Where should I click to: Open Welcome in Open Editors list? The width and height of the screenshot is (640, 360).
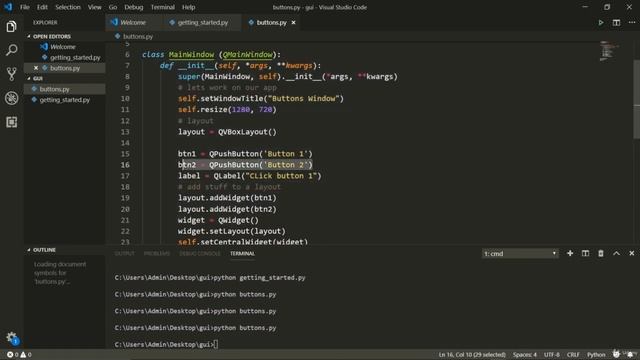[x=63, y=47]
